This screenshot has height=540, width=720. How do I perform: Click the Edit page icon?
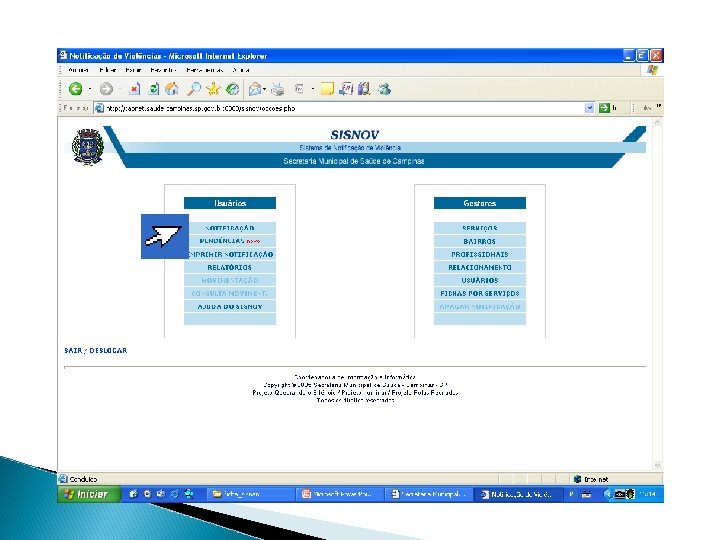coord(299,89)
